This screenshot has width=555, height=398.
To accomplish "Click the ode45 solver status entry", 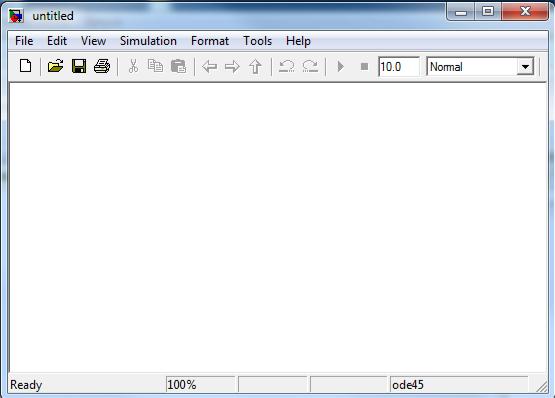I will click(x=459, y=385).
